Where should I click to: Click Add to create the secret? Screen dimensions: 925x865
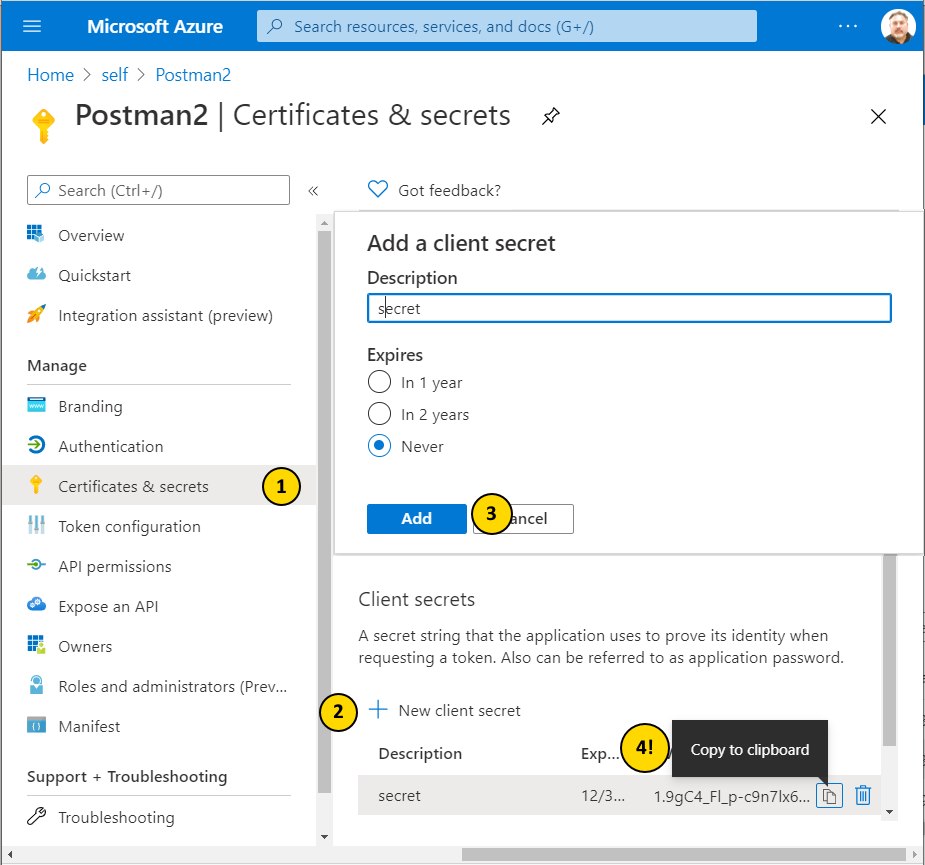click(x=416, y=518)
